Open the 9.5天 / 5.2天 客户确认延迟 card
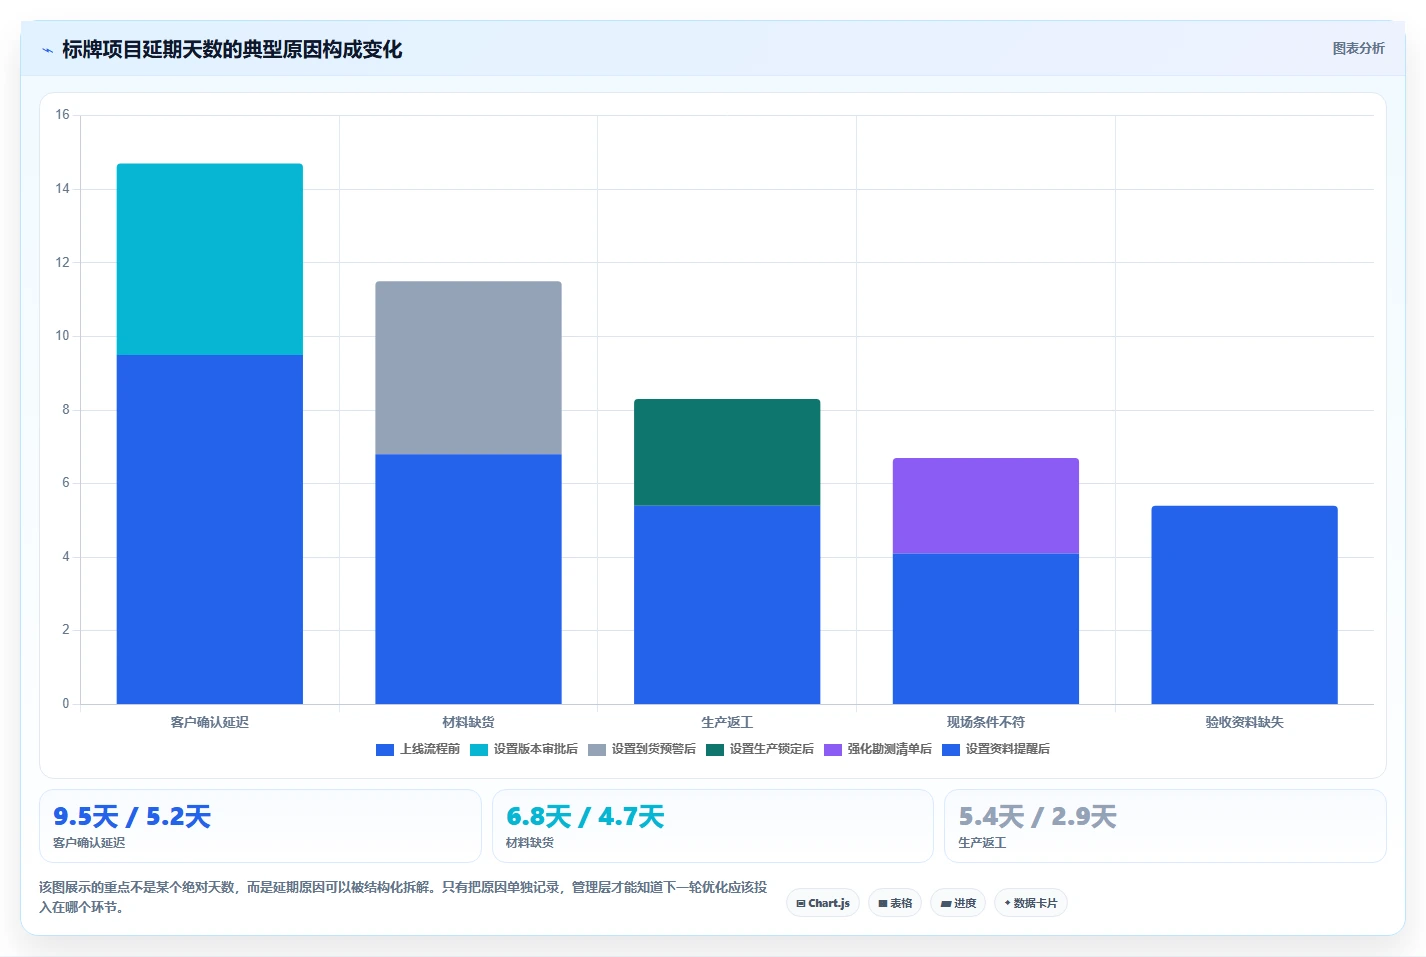 pyautogui.click(x=260, y=826)
